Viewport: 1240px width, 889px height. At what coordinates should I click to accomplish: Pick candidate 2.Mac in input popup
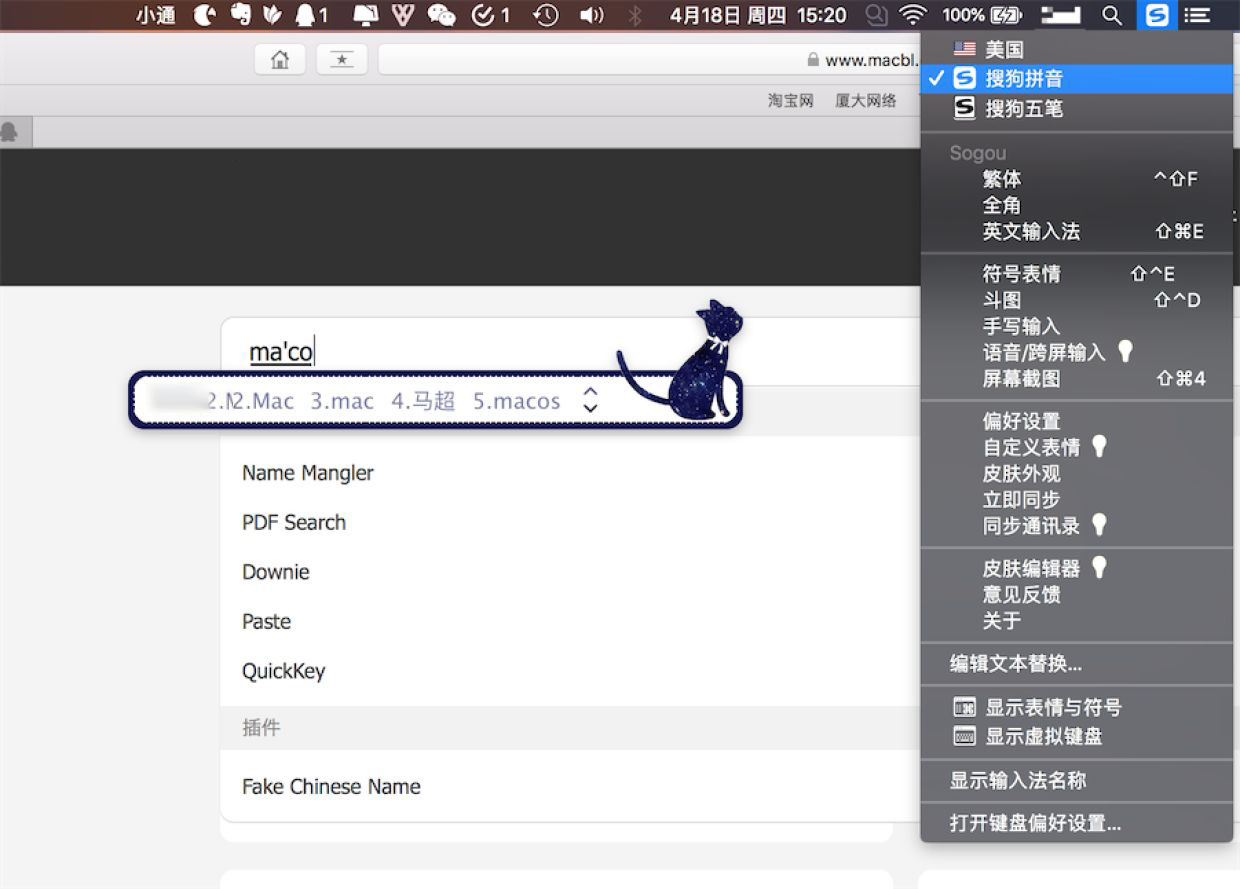263,401
